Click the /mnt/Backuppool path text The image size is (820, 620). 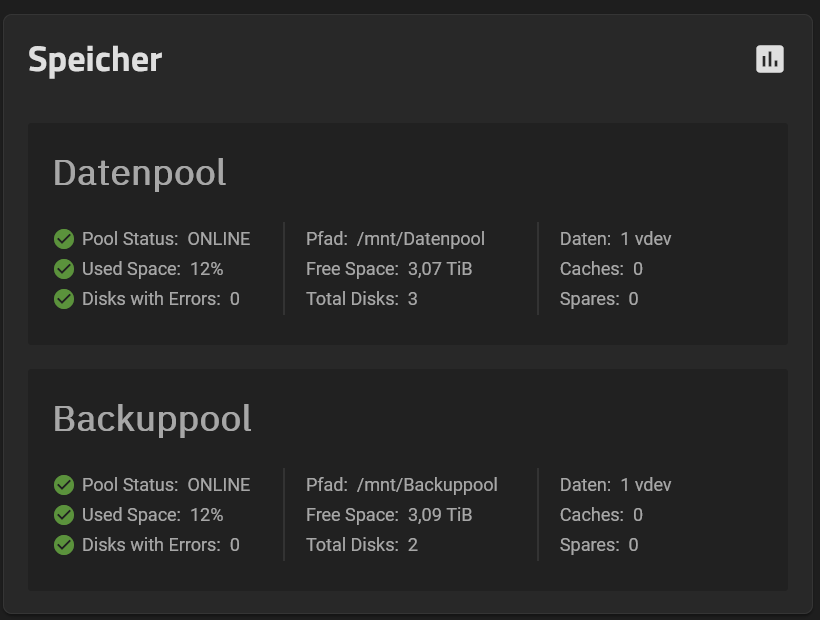click(x=427, y=485)
